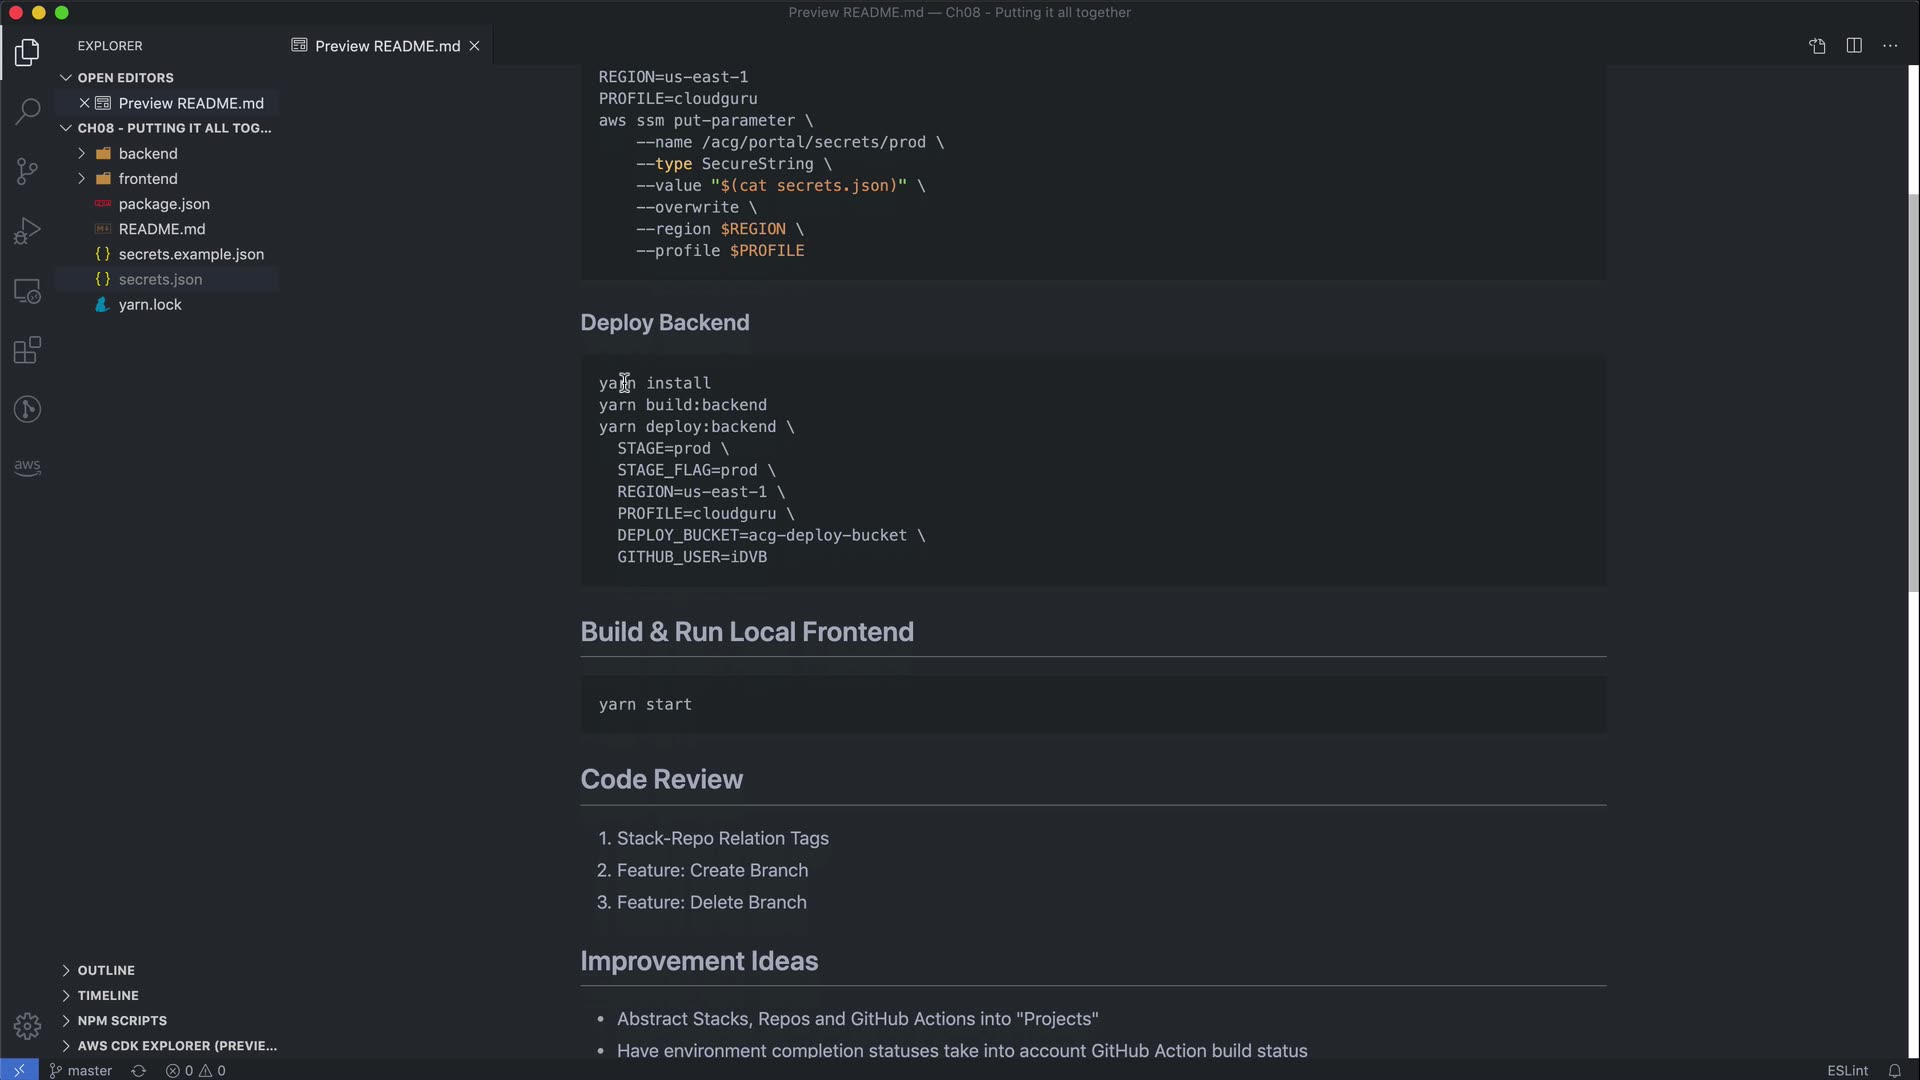Image resolution: width=1920 pixels, height=1080 pixels.
Task: Expand the backend folder
Action: 148,153
